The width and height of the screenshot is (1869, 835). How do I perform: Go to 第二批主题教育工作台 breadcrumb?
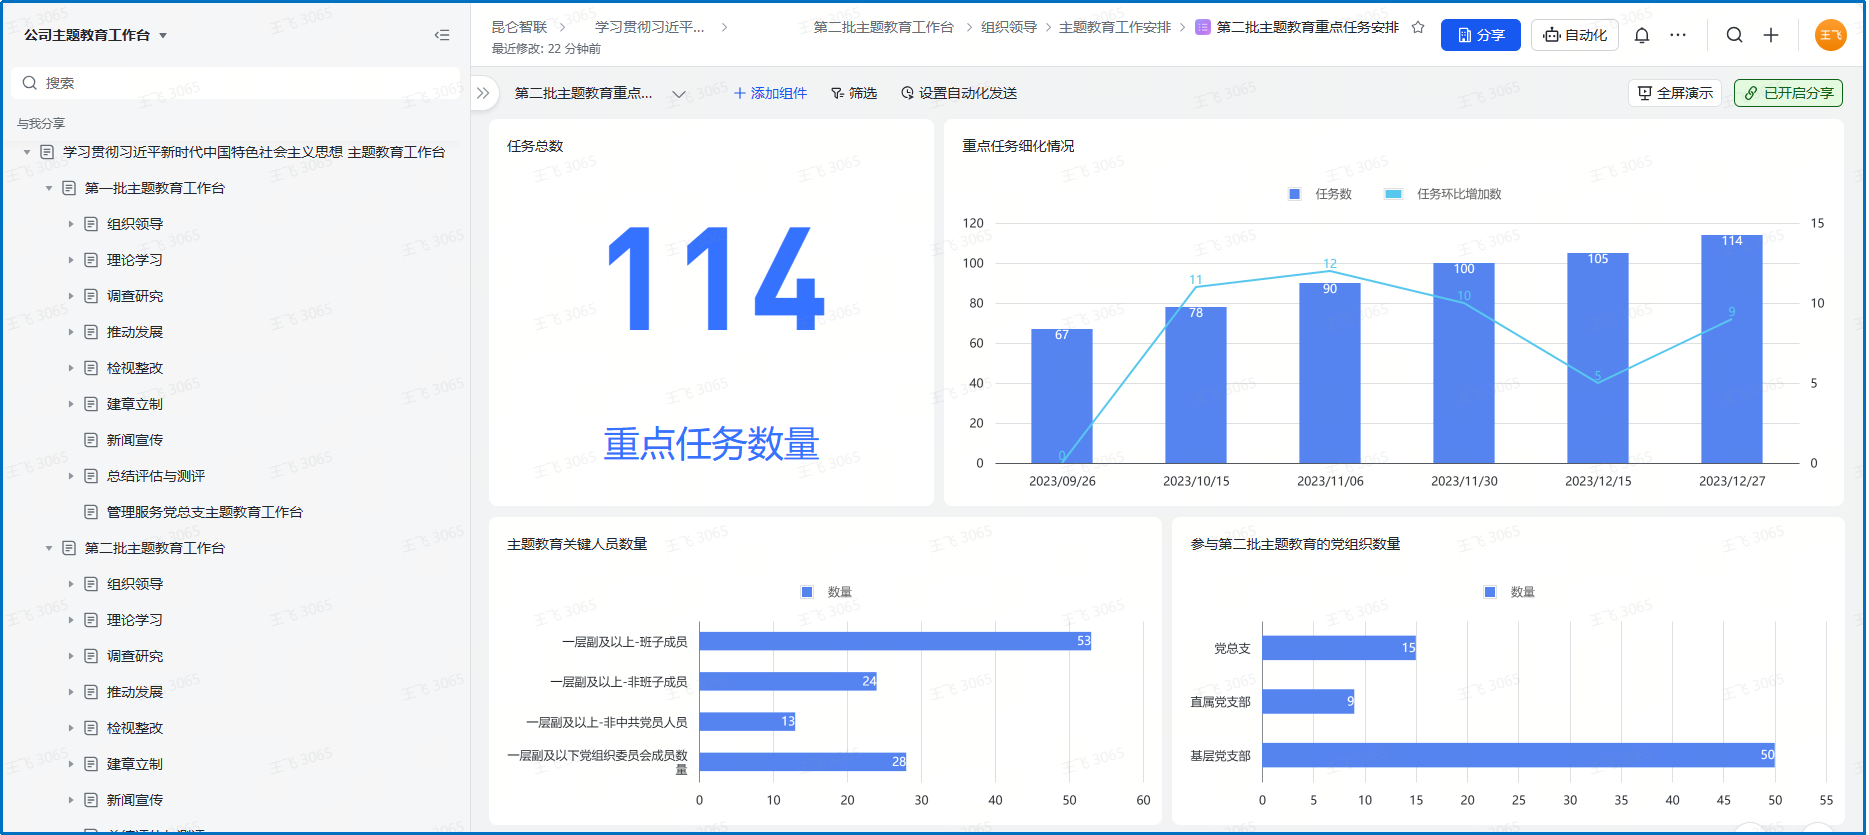[883, 27]
